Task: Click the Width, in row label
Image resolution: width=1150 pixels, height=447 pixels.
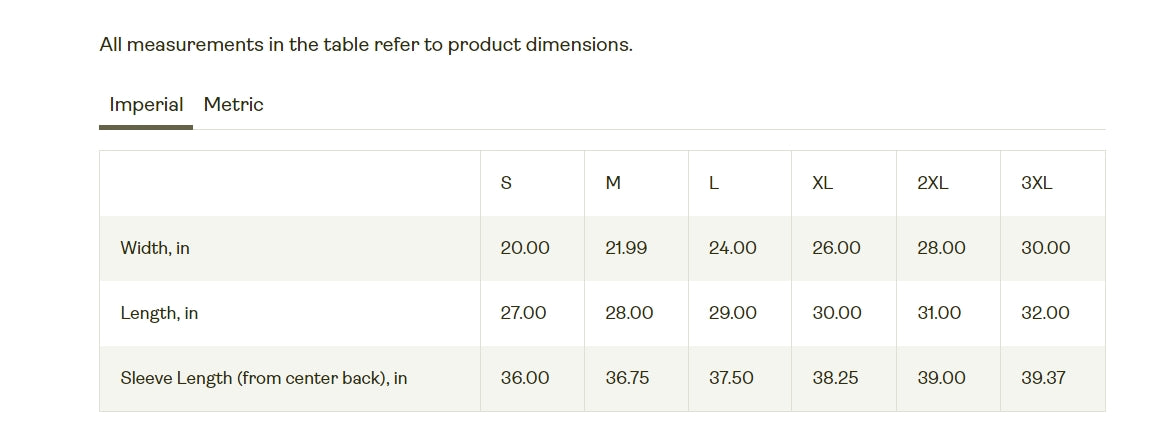Action: tap(155, 248)
